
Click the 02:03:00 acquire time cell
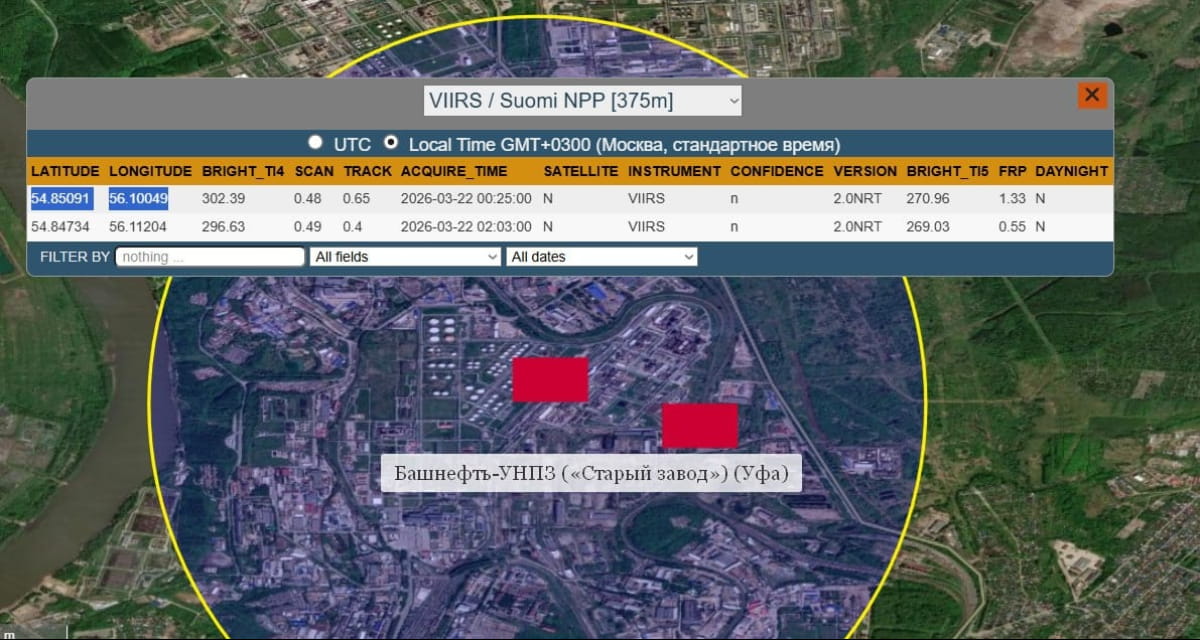(x=464, y=227)
